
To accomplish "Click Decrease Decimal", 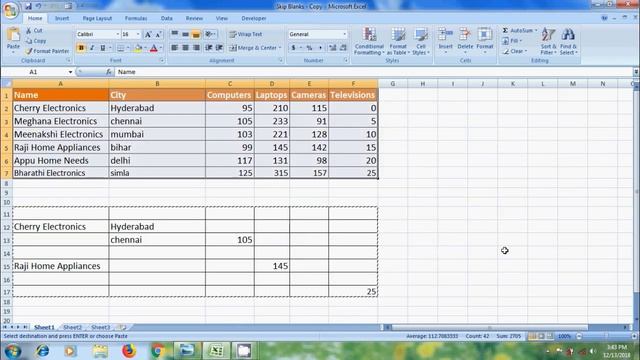I will [x=343, y=48].
